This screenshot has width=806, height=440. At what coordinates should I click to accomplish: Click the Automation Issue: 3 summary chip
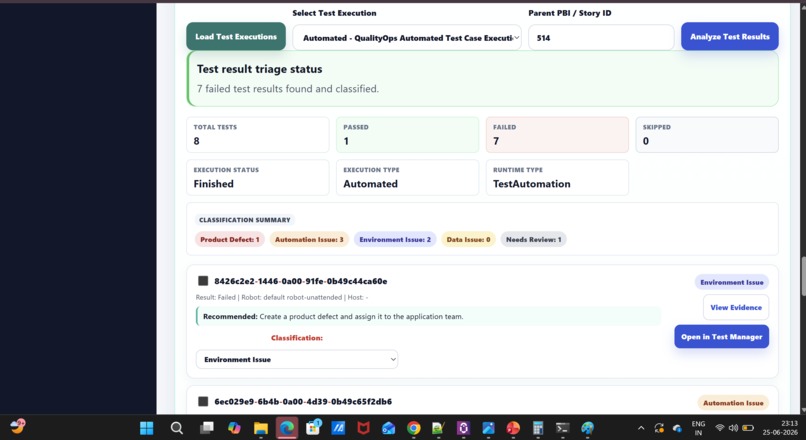pos(309,240)
